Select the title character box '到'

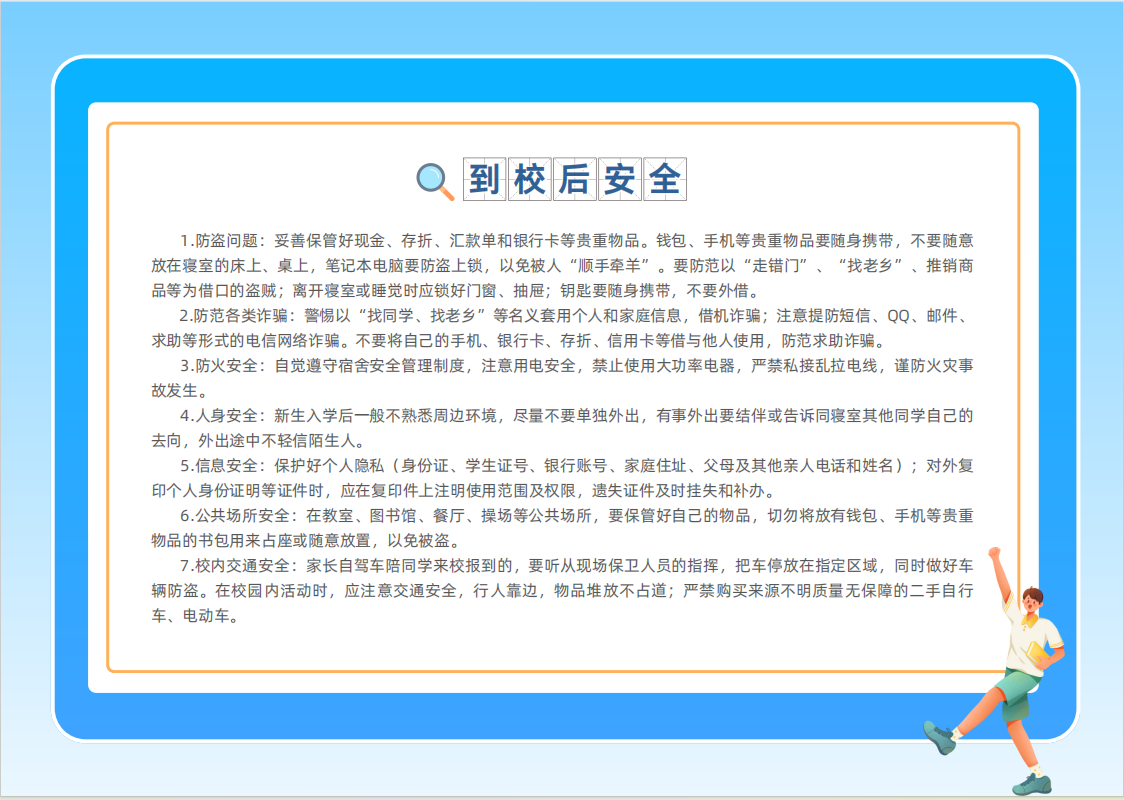pos(485,179)
